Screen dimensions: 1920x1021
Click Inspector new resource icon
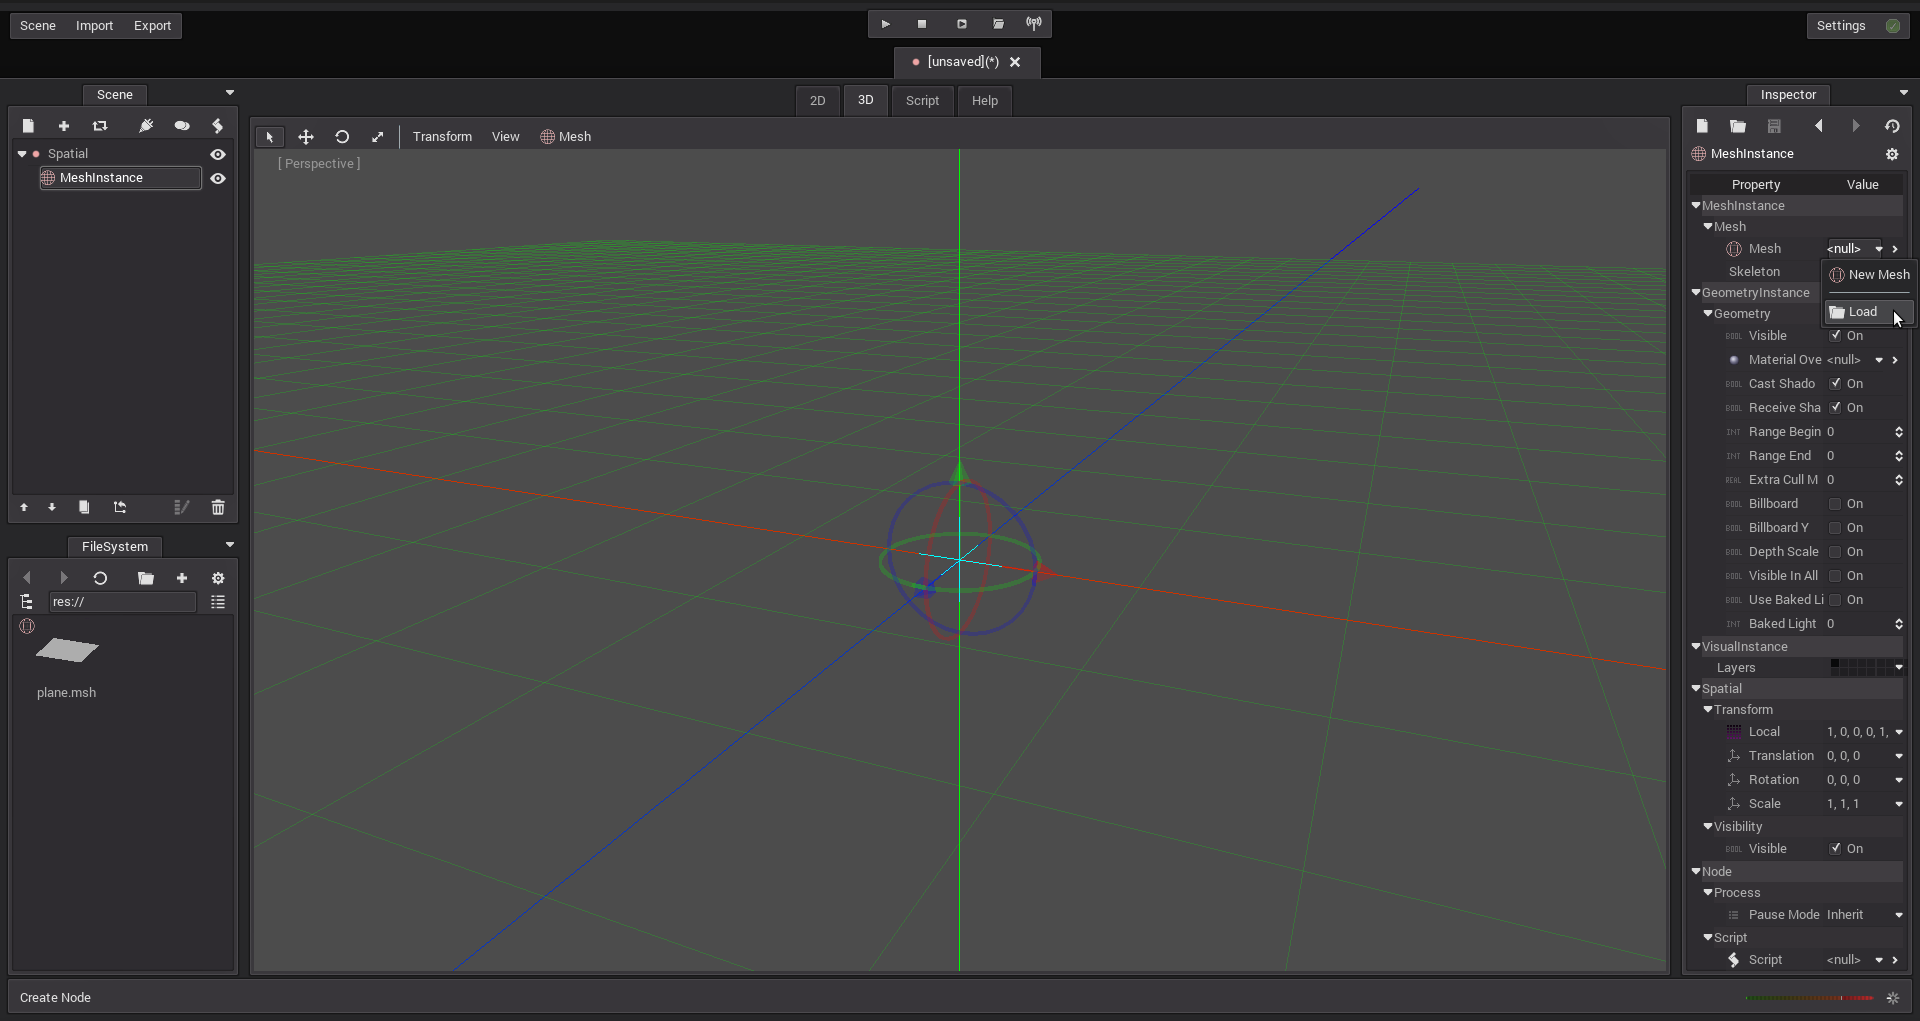(1702, 126)
